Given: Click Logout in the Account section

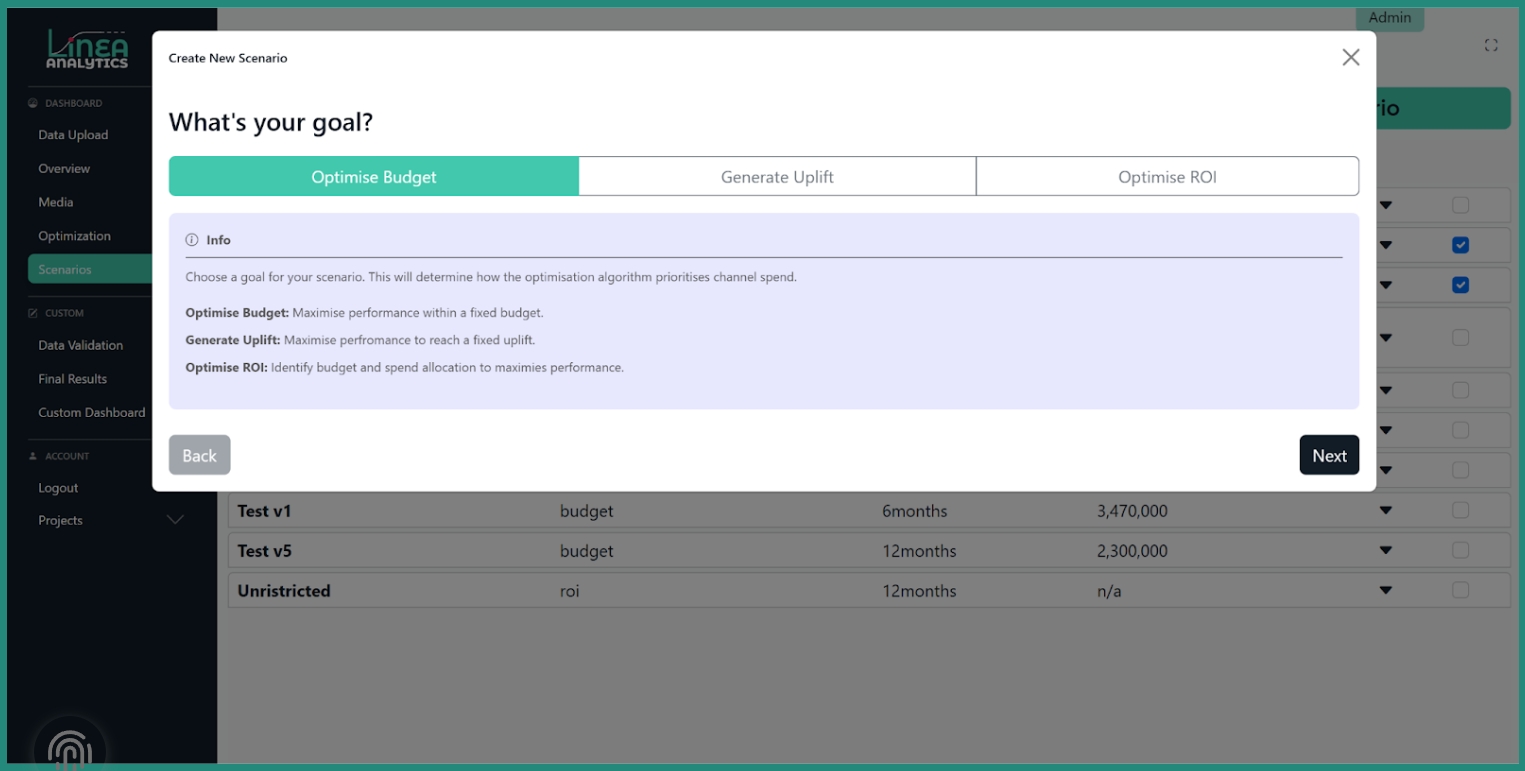Looking at the screenshot, I should coord(58,488).
